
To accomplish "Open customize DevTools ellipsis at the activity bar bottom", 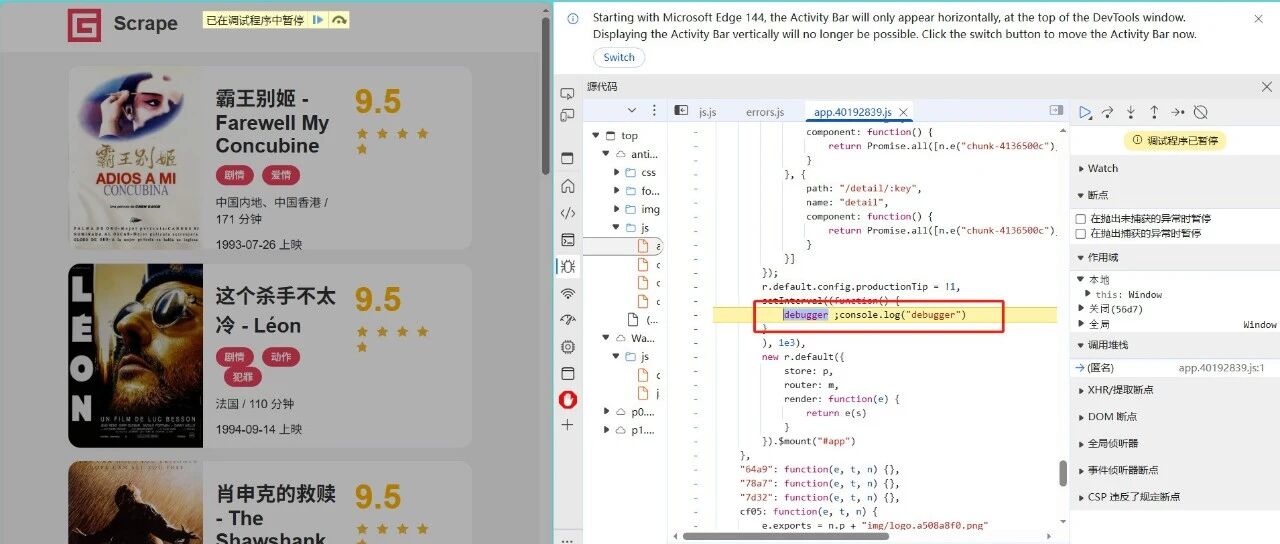I will coord(567,540).
